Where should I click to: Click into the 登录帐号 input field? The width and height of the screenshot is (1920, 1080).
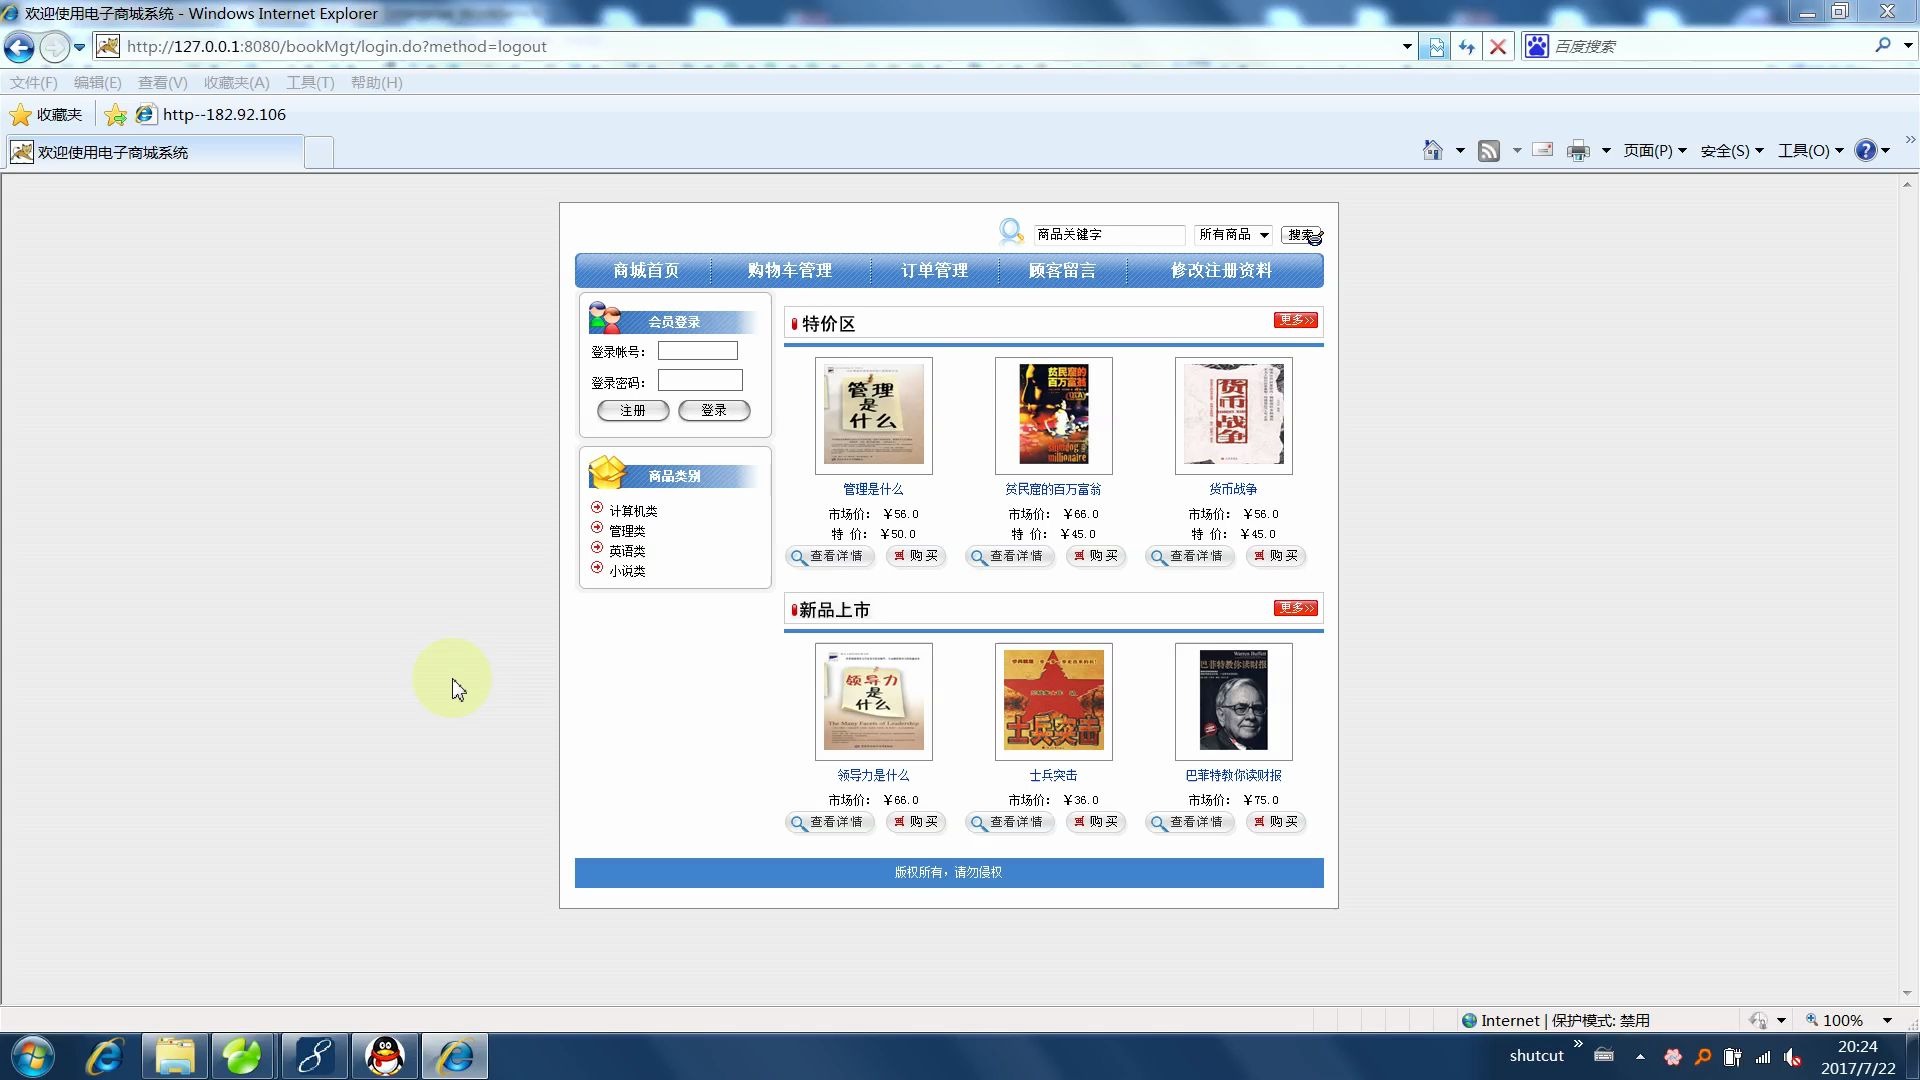point(697,351)
